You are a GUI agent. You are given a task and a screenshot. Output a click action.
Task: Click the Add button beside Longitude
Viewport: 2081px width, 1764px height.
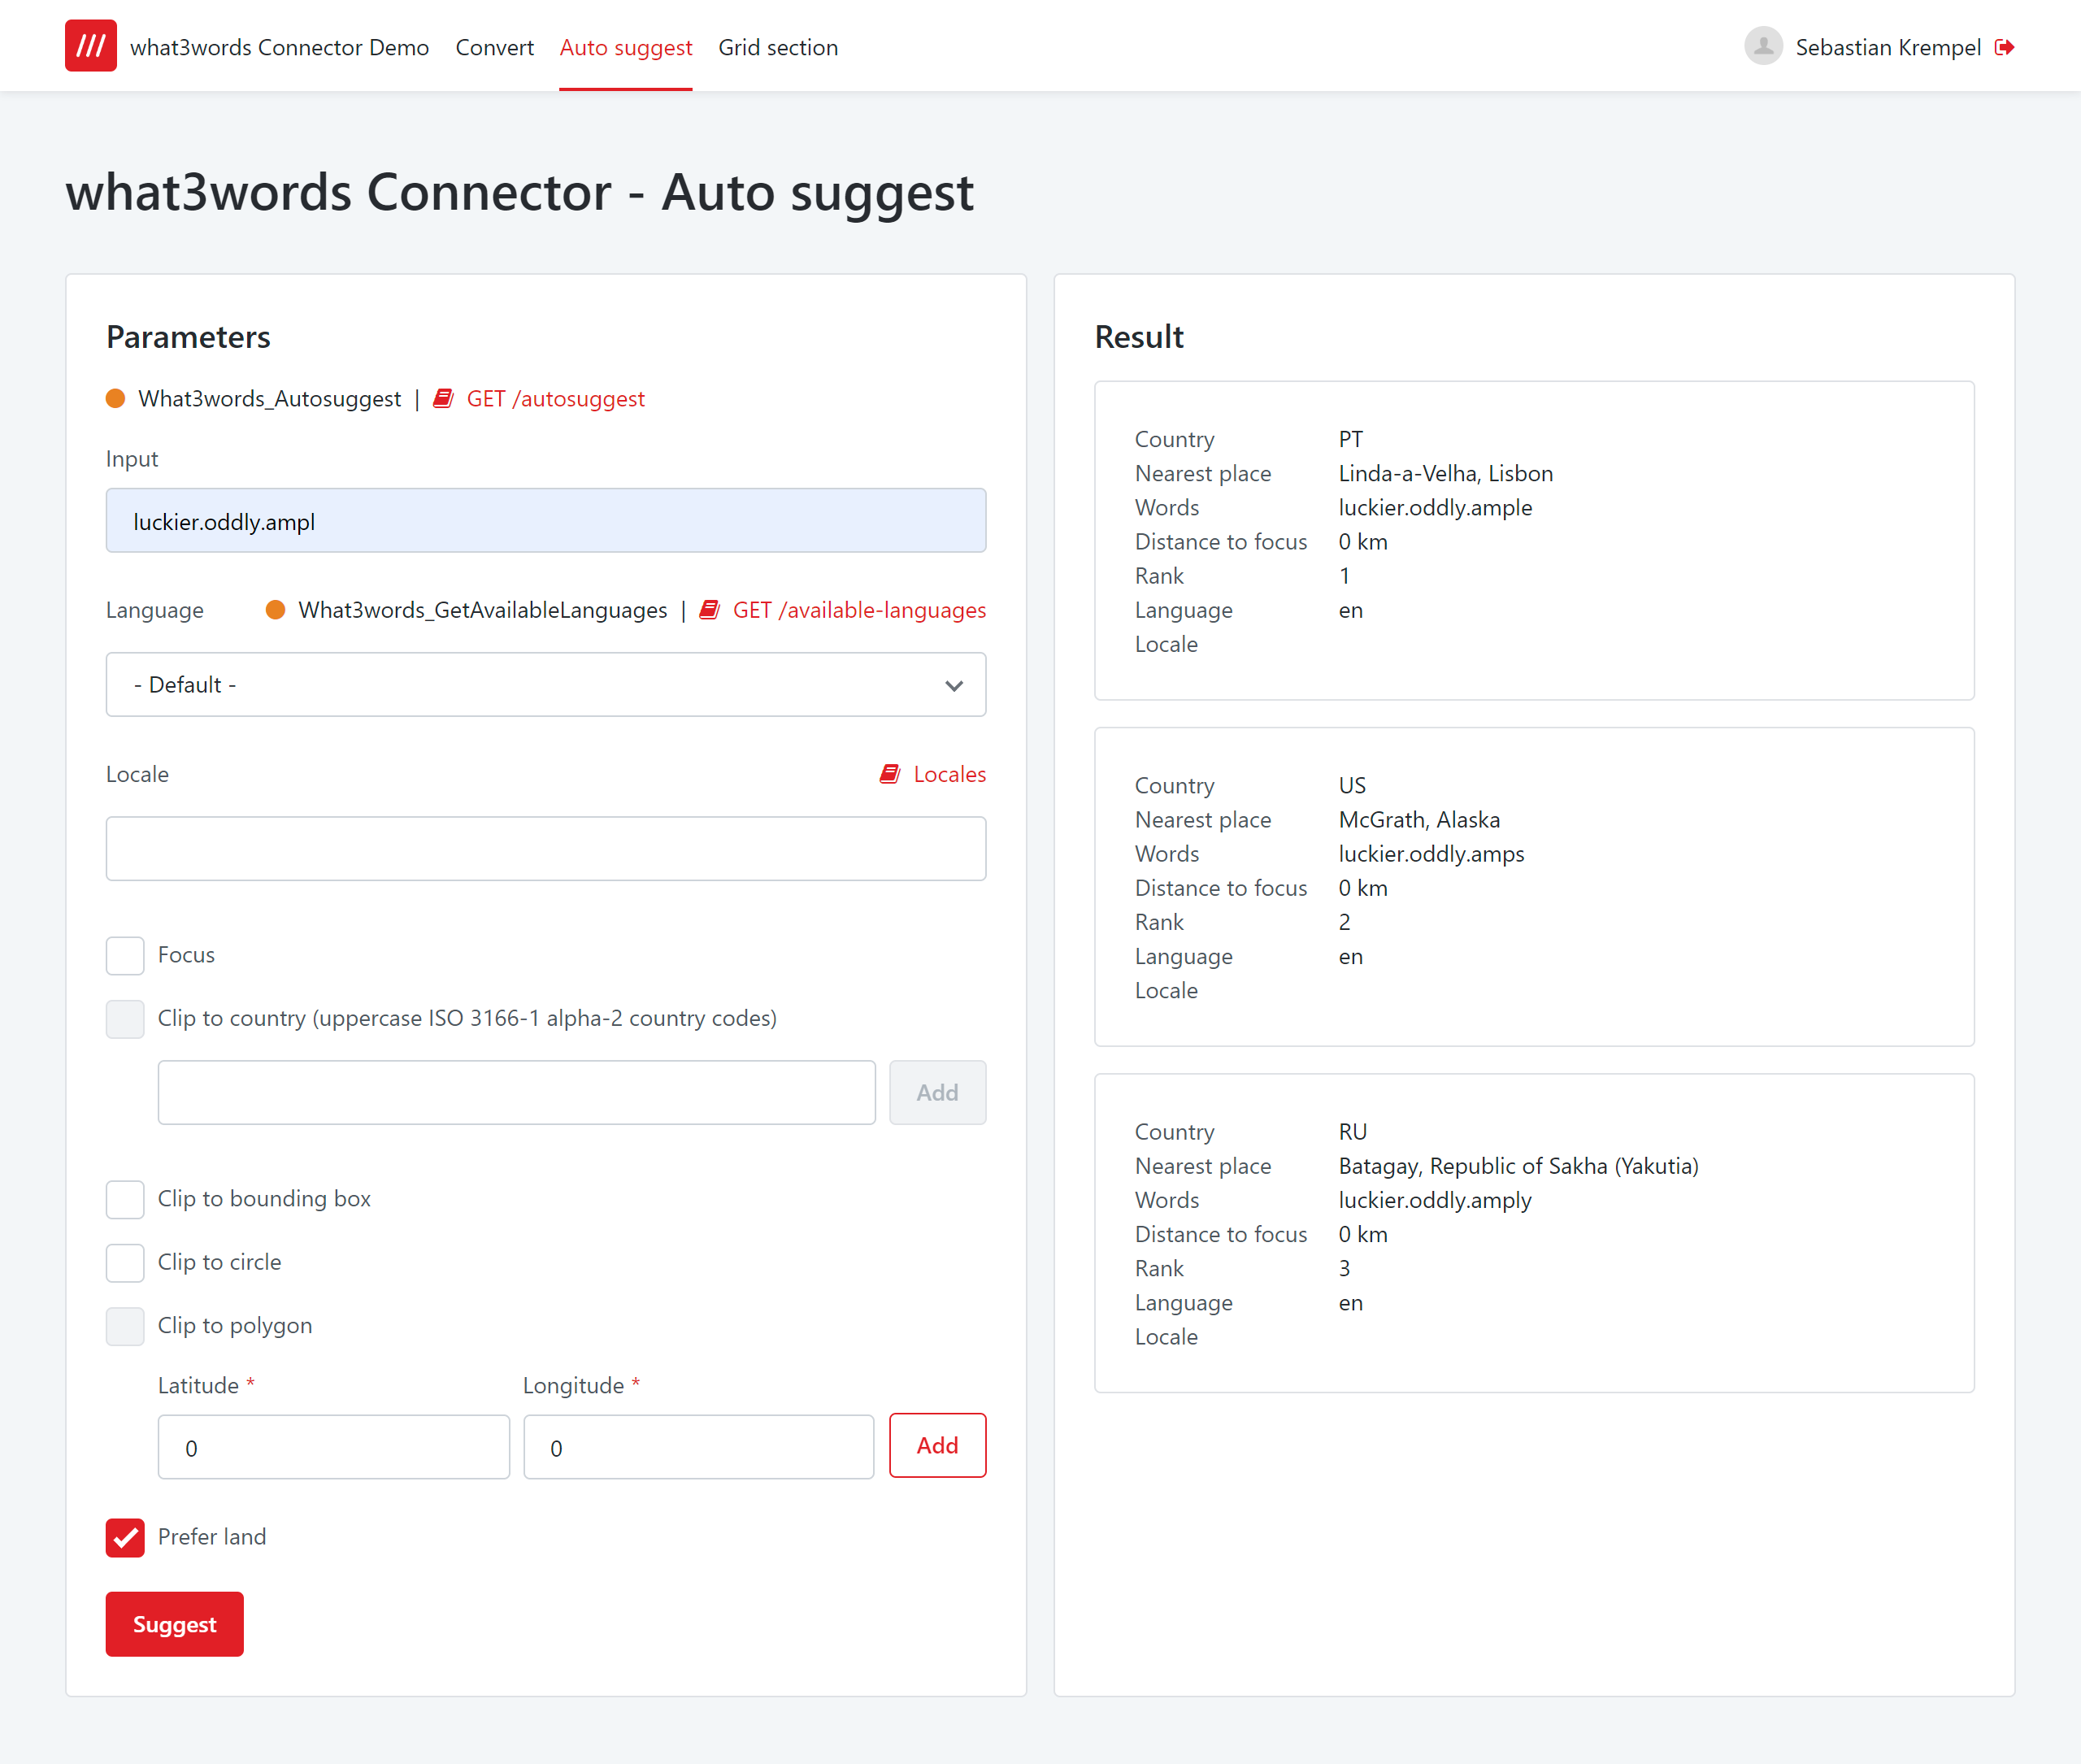[x=937, y=1445]
